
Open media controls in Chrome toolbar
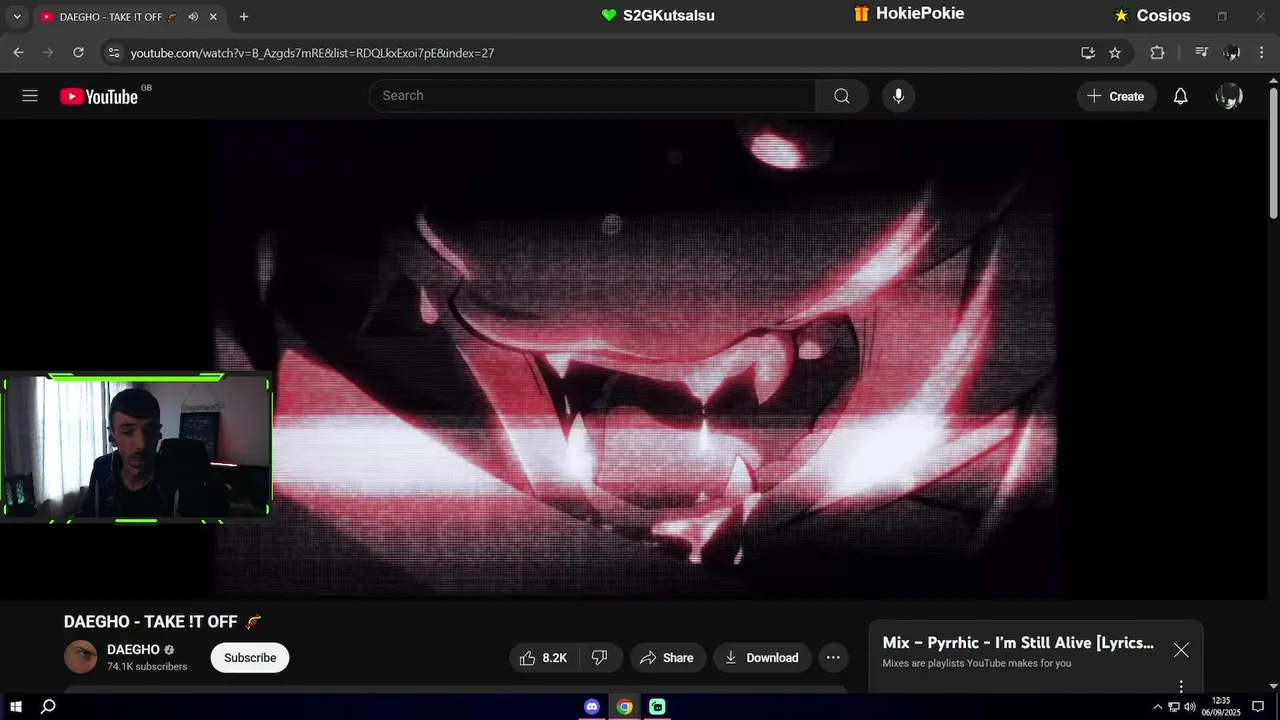(x=1202, y=53)
